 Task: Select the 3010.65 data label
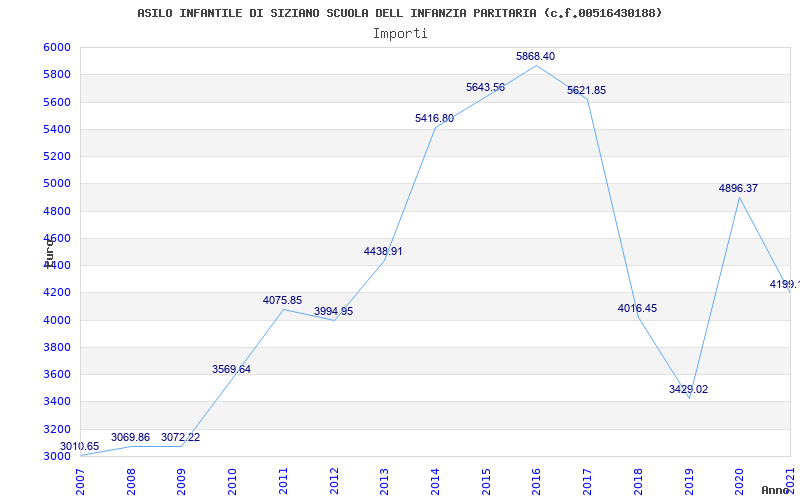80,446
